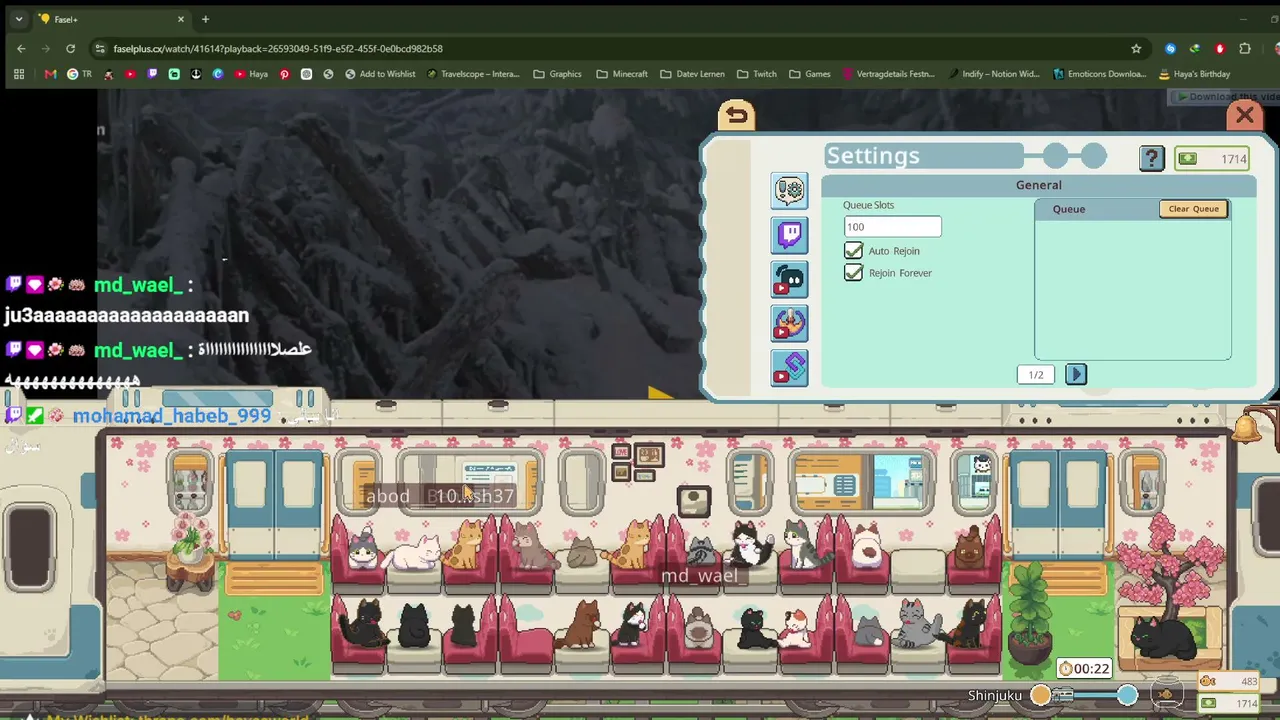1280x720 pixels.
Task: Click the 00:22 stopwatch timer
Action: (x=1085, y=669)
